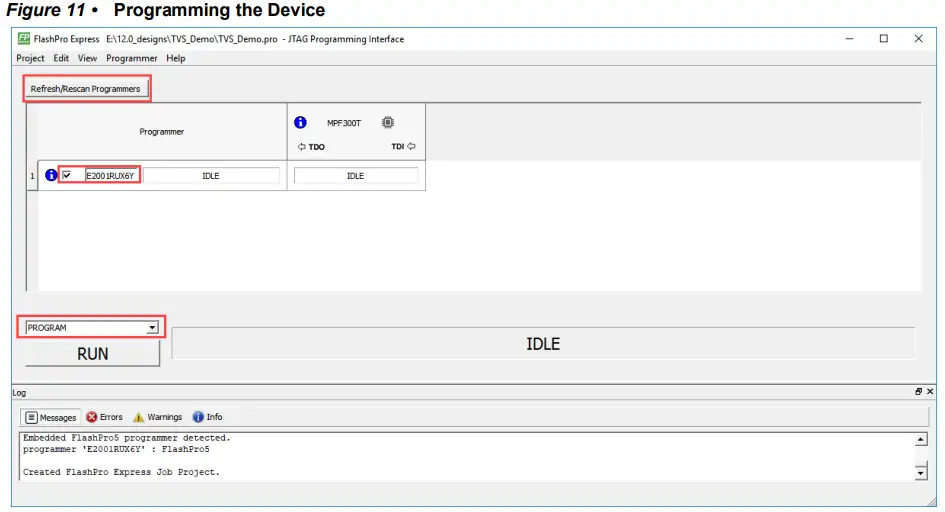This screenshot has width=945, height=512.
Task: Click log scrollbar up arrow
Action: [x=920, y=440]
